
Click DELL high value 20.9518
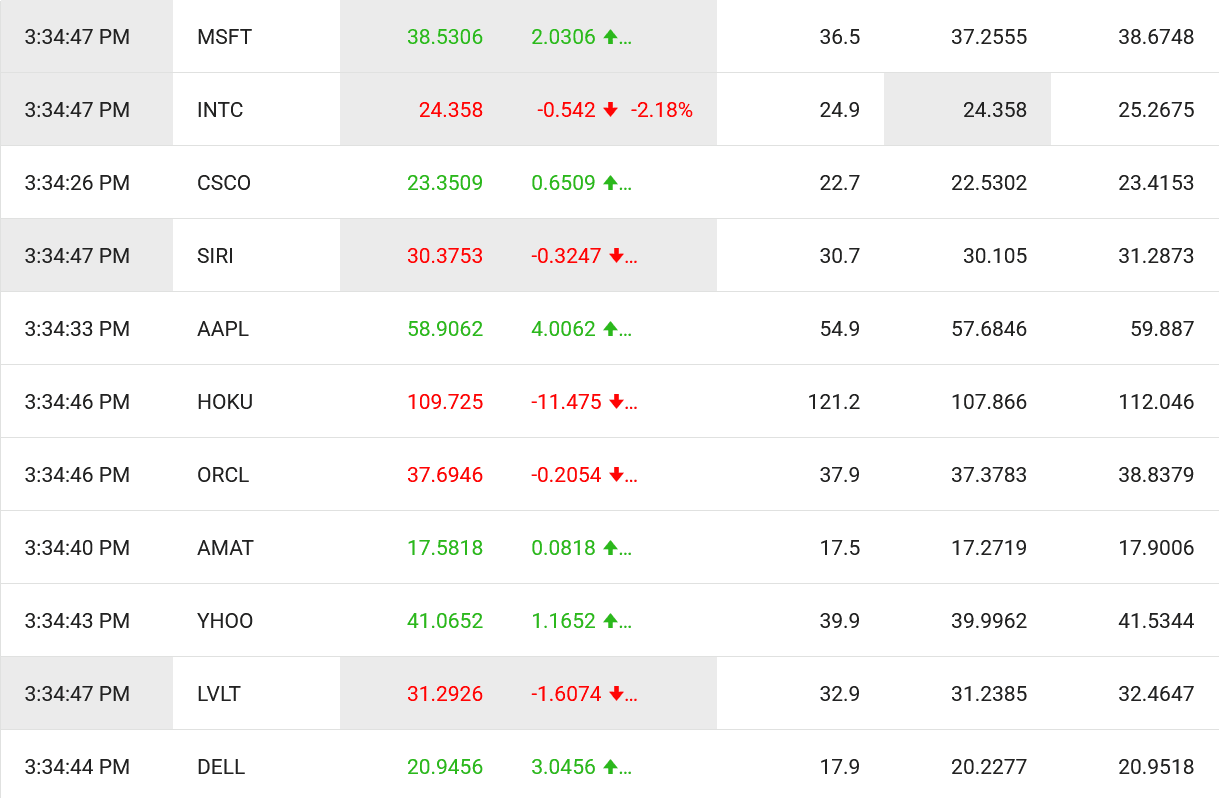(x=1156, y=767)
